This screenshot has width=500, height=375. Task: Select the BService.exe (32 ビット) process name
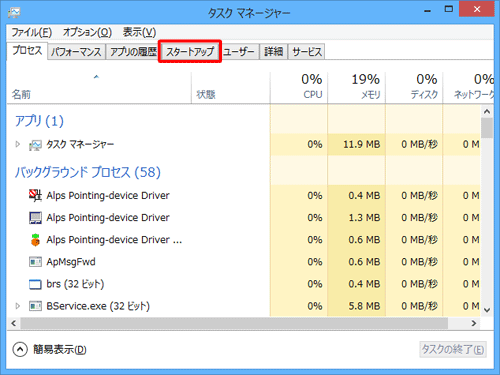click(98, 306)
